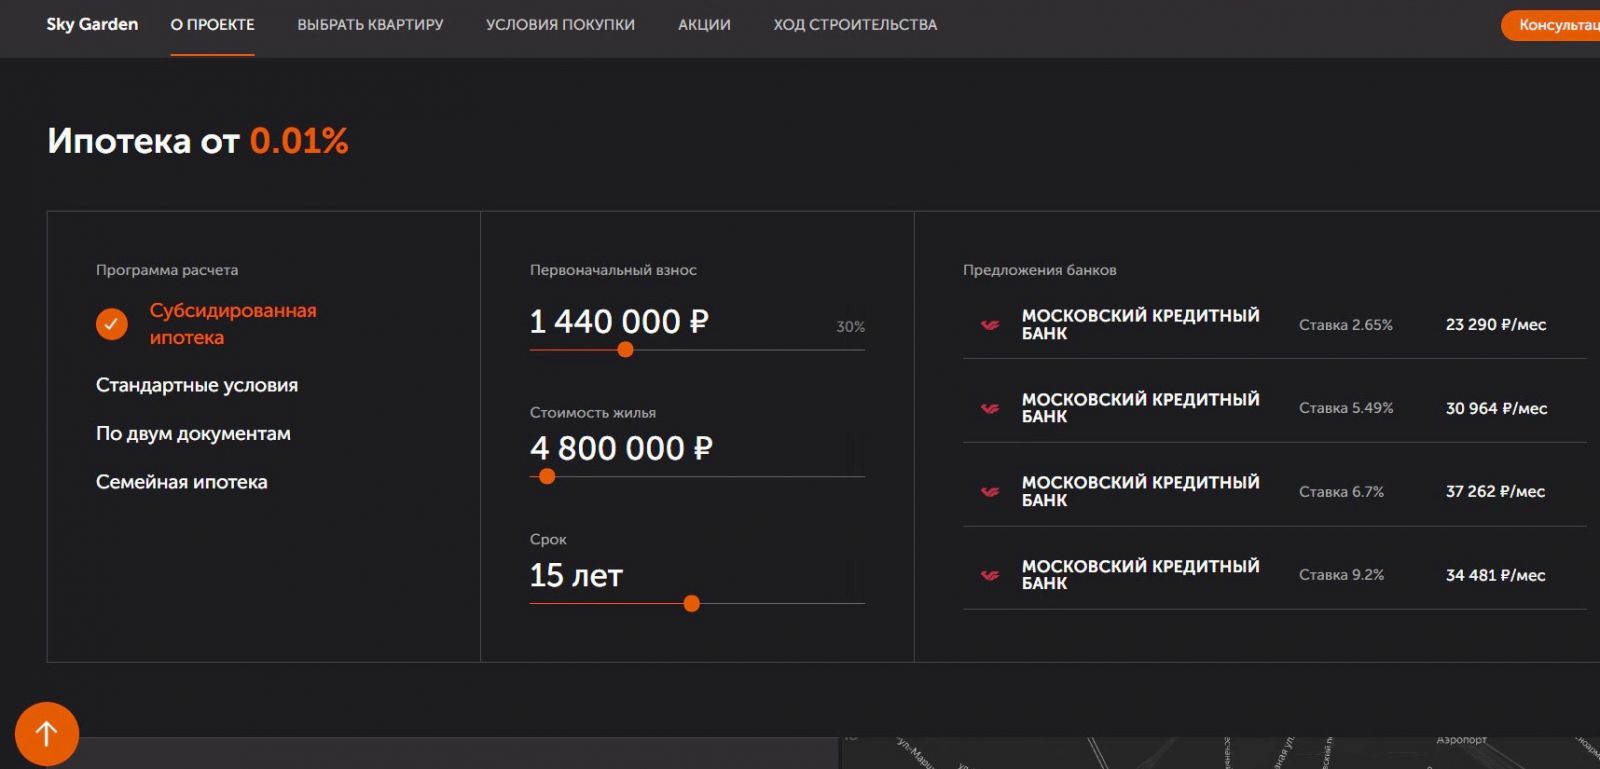Select the checked Субсидированная ипотека radio icon
The height and width of the screenshot is (769, 1600).
click(x=112, y=324)
